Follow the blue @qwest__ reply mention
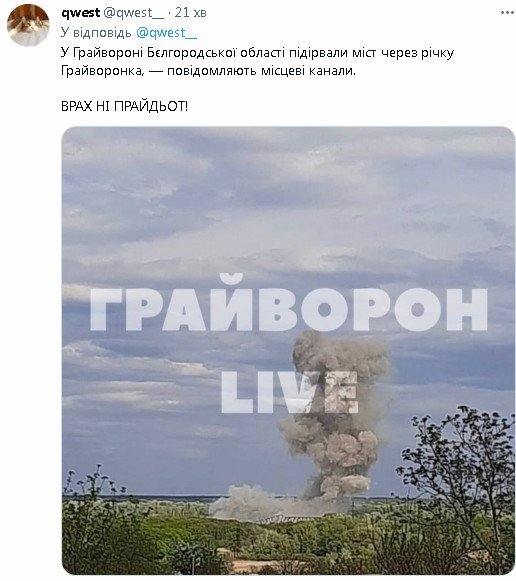516x581 pixels. pyautogui.click(x=167, y=33)
